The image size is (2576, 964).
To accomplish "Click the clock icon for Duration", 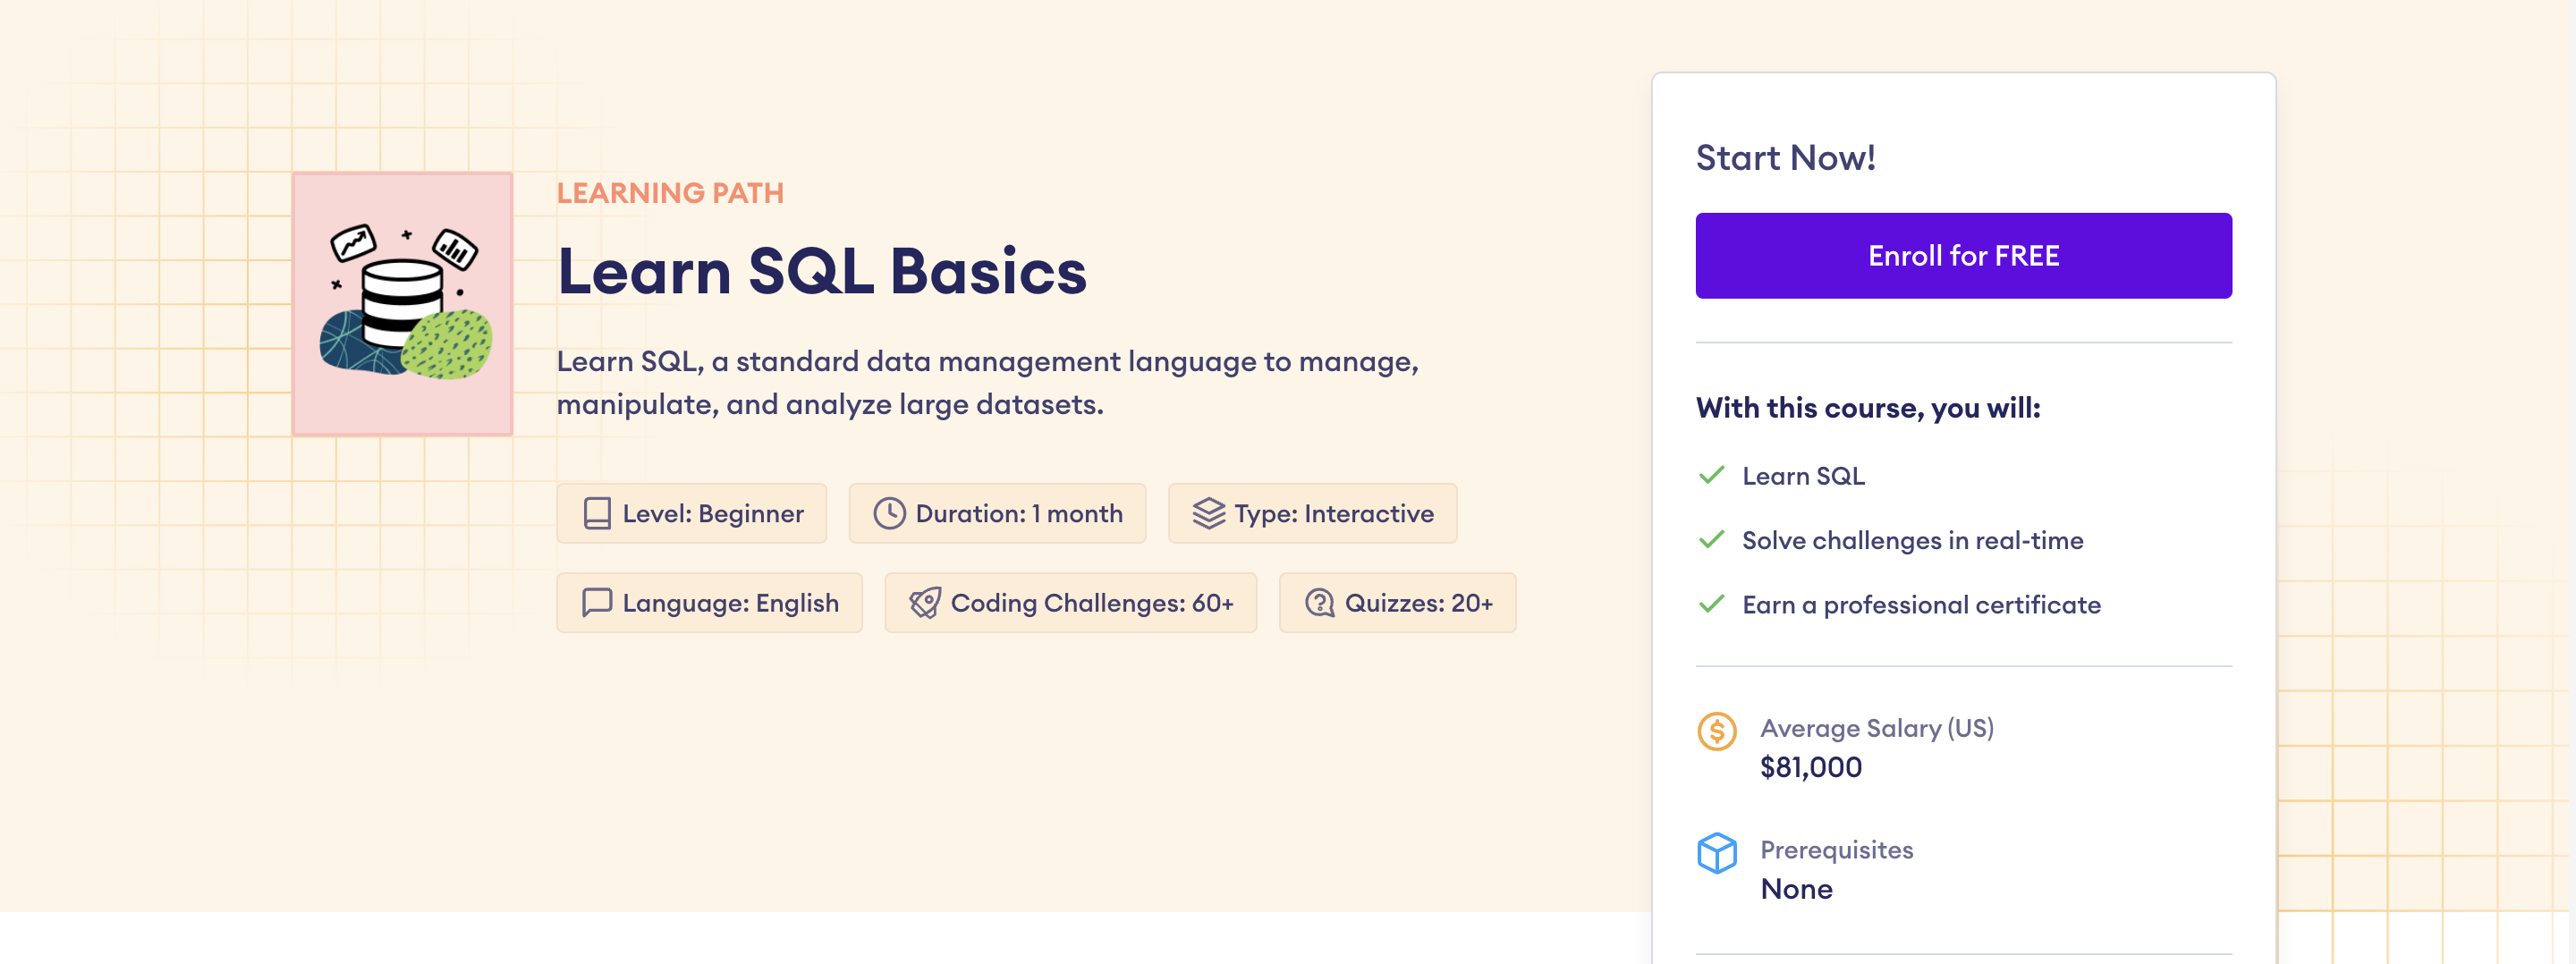I will click(x=889, y=514).
